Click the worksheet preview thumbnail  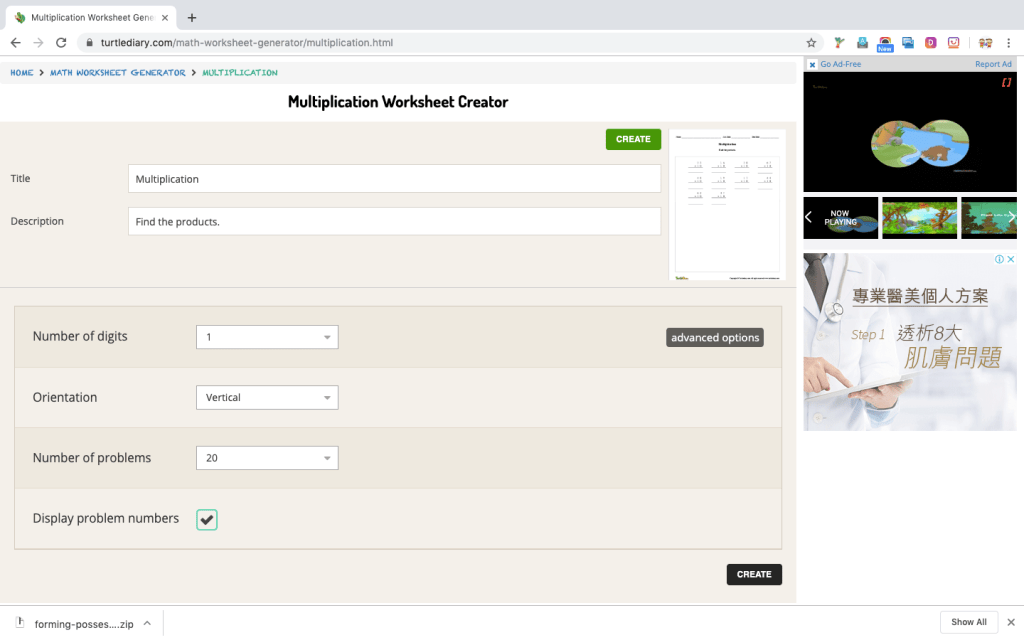pos(727,205)
